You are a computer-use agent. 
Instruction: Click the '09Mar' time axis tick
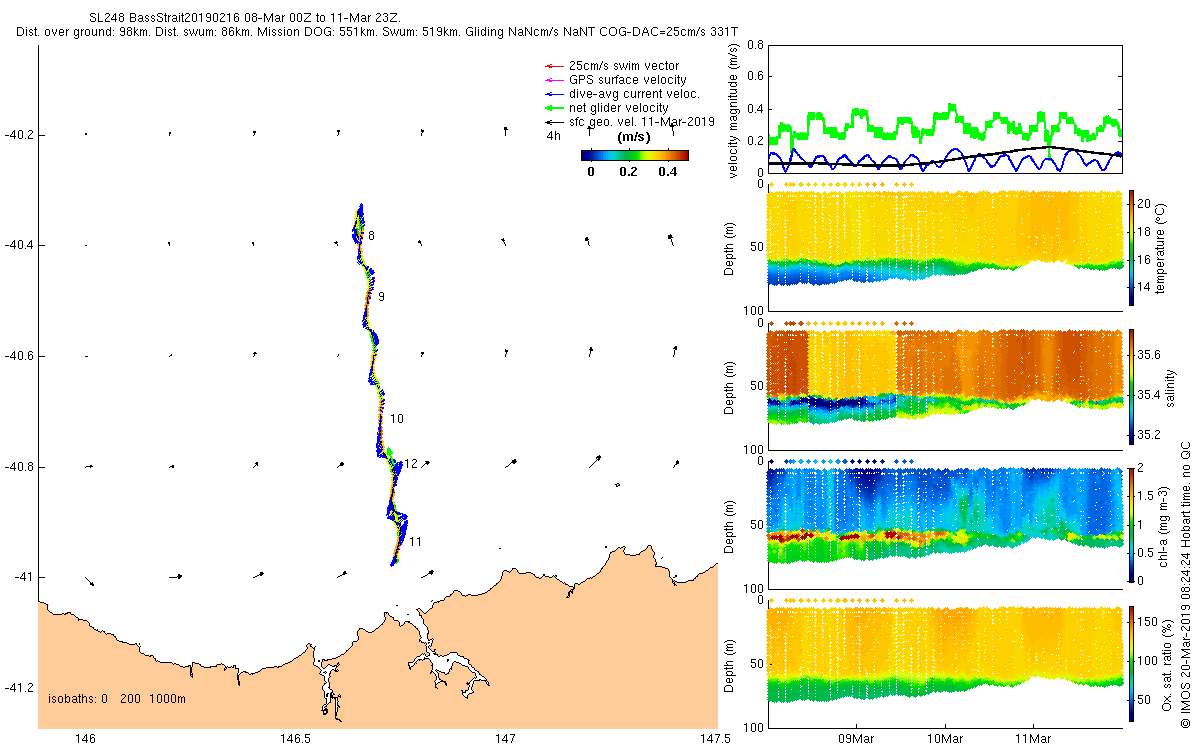(x=857, y=738)
